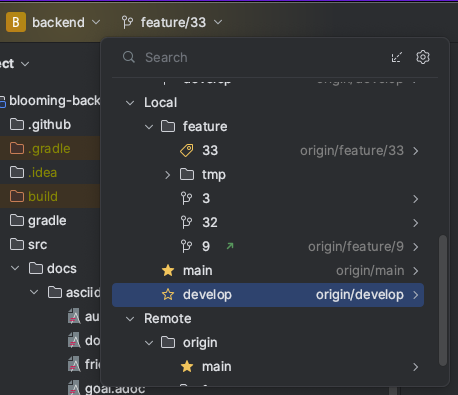
Task: Collapse the Local branches group
Action: (130, 103)
